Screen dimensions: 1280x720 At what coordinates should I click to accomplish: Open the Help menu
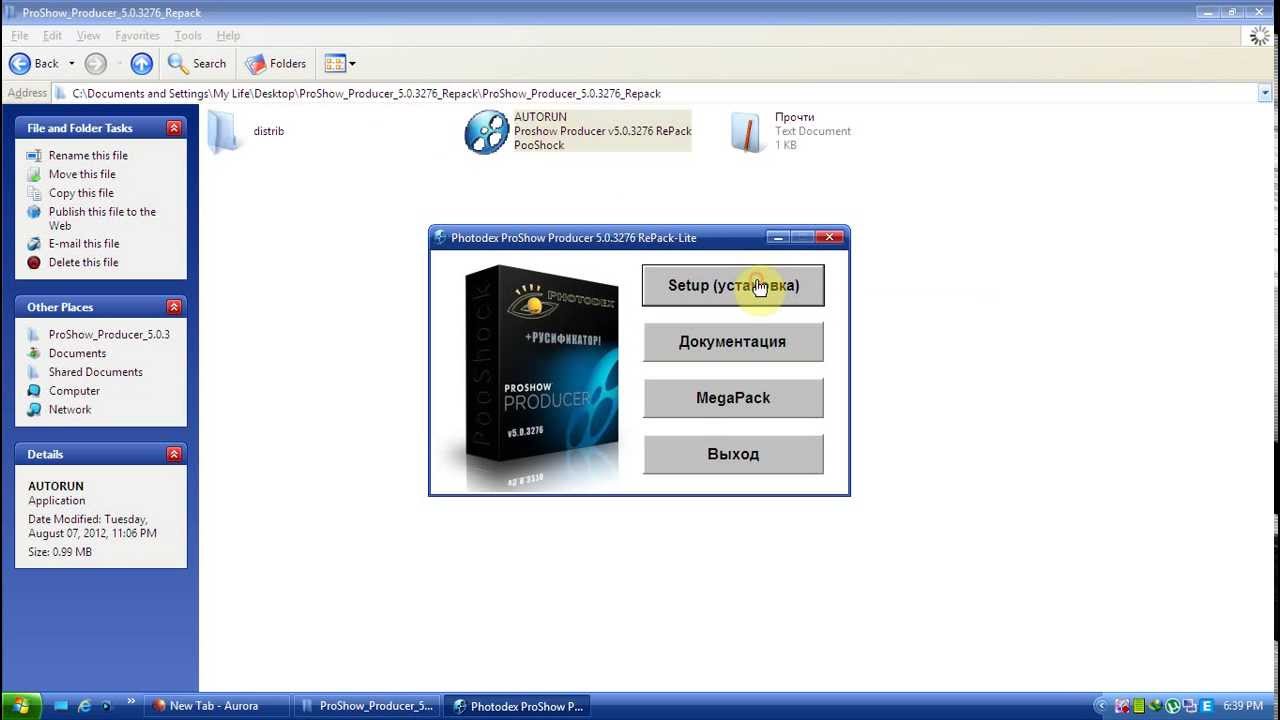(x=228, y=35)
